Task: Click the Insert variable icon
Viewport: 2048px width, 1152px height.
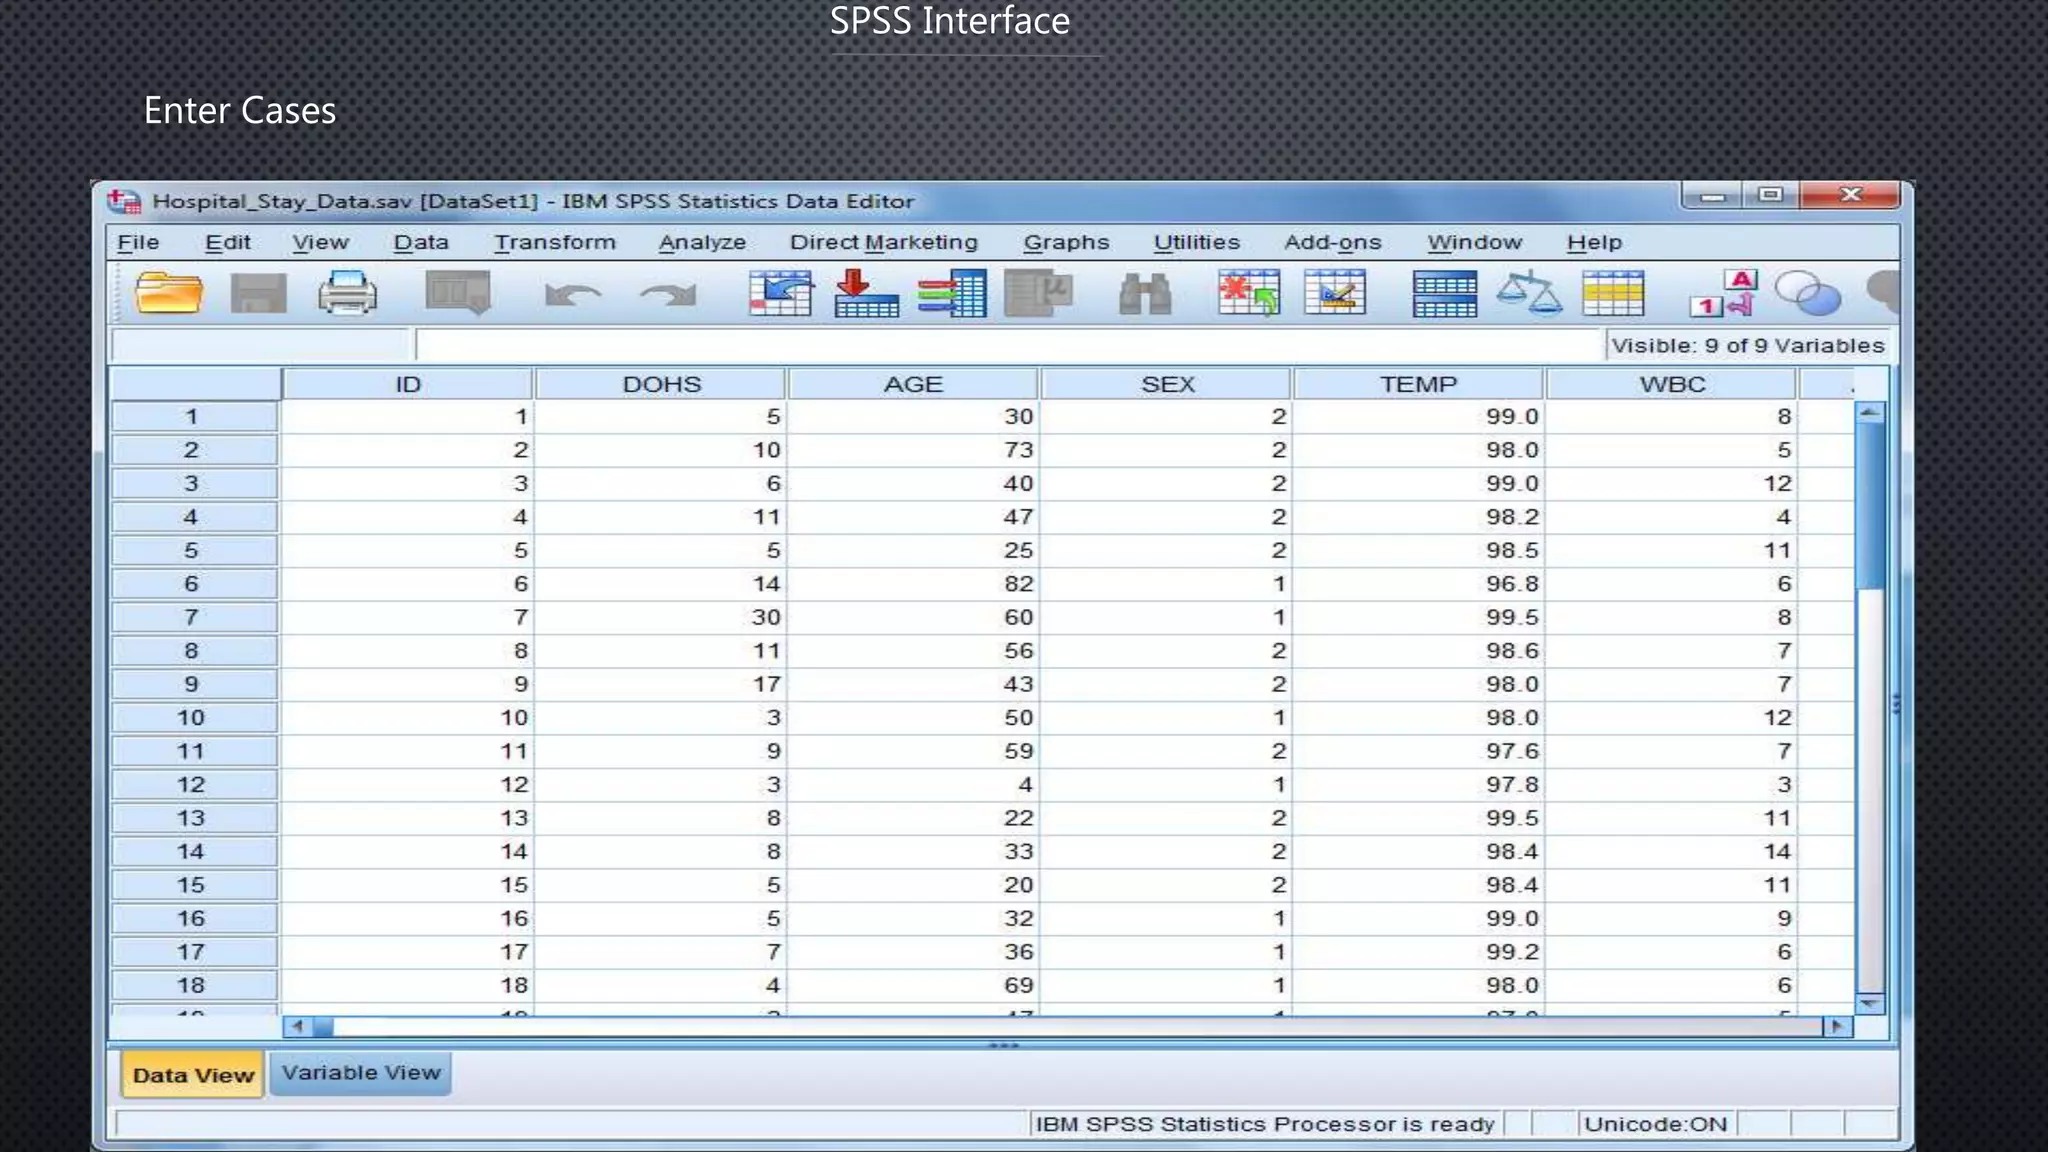Action: pos(1335,294)
